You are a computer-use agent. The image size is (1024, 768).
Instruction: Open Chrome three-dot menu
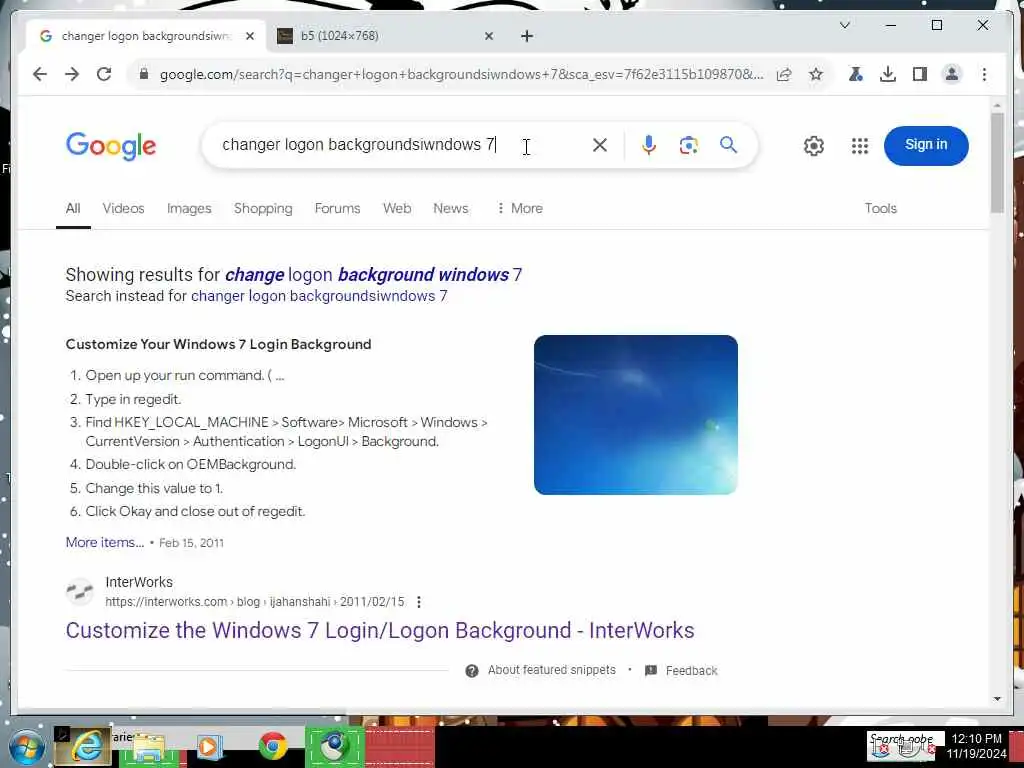pyautogui.click(x=984, y=74)
